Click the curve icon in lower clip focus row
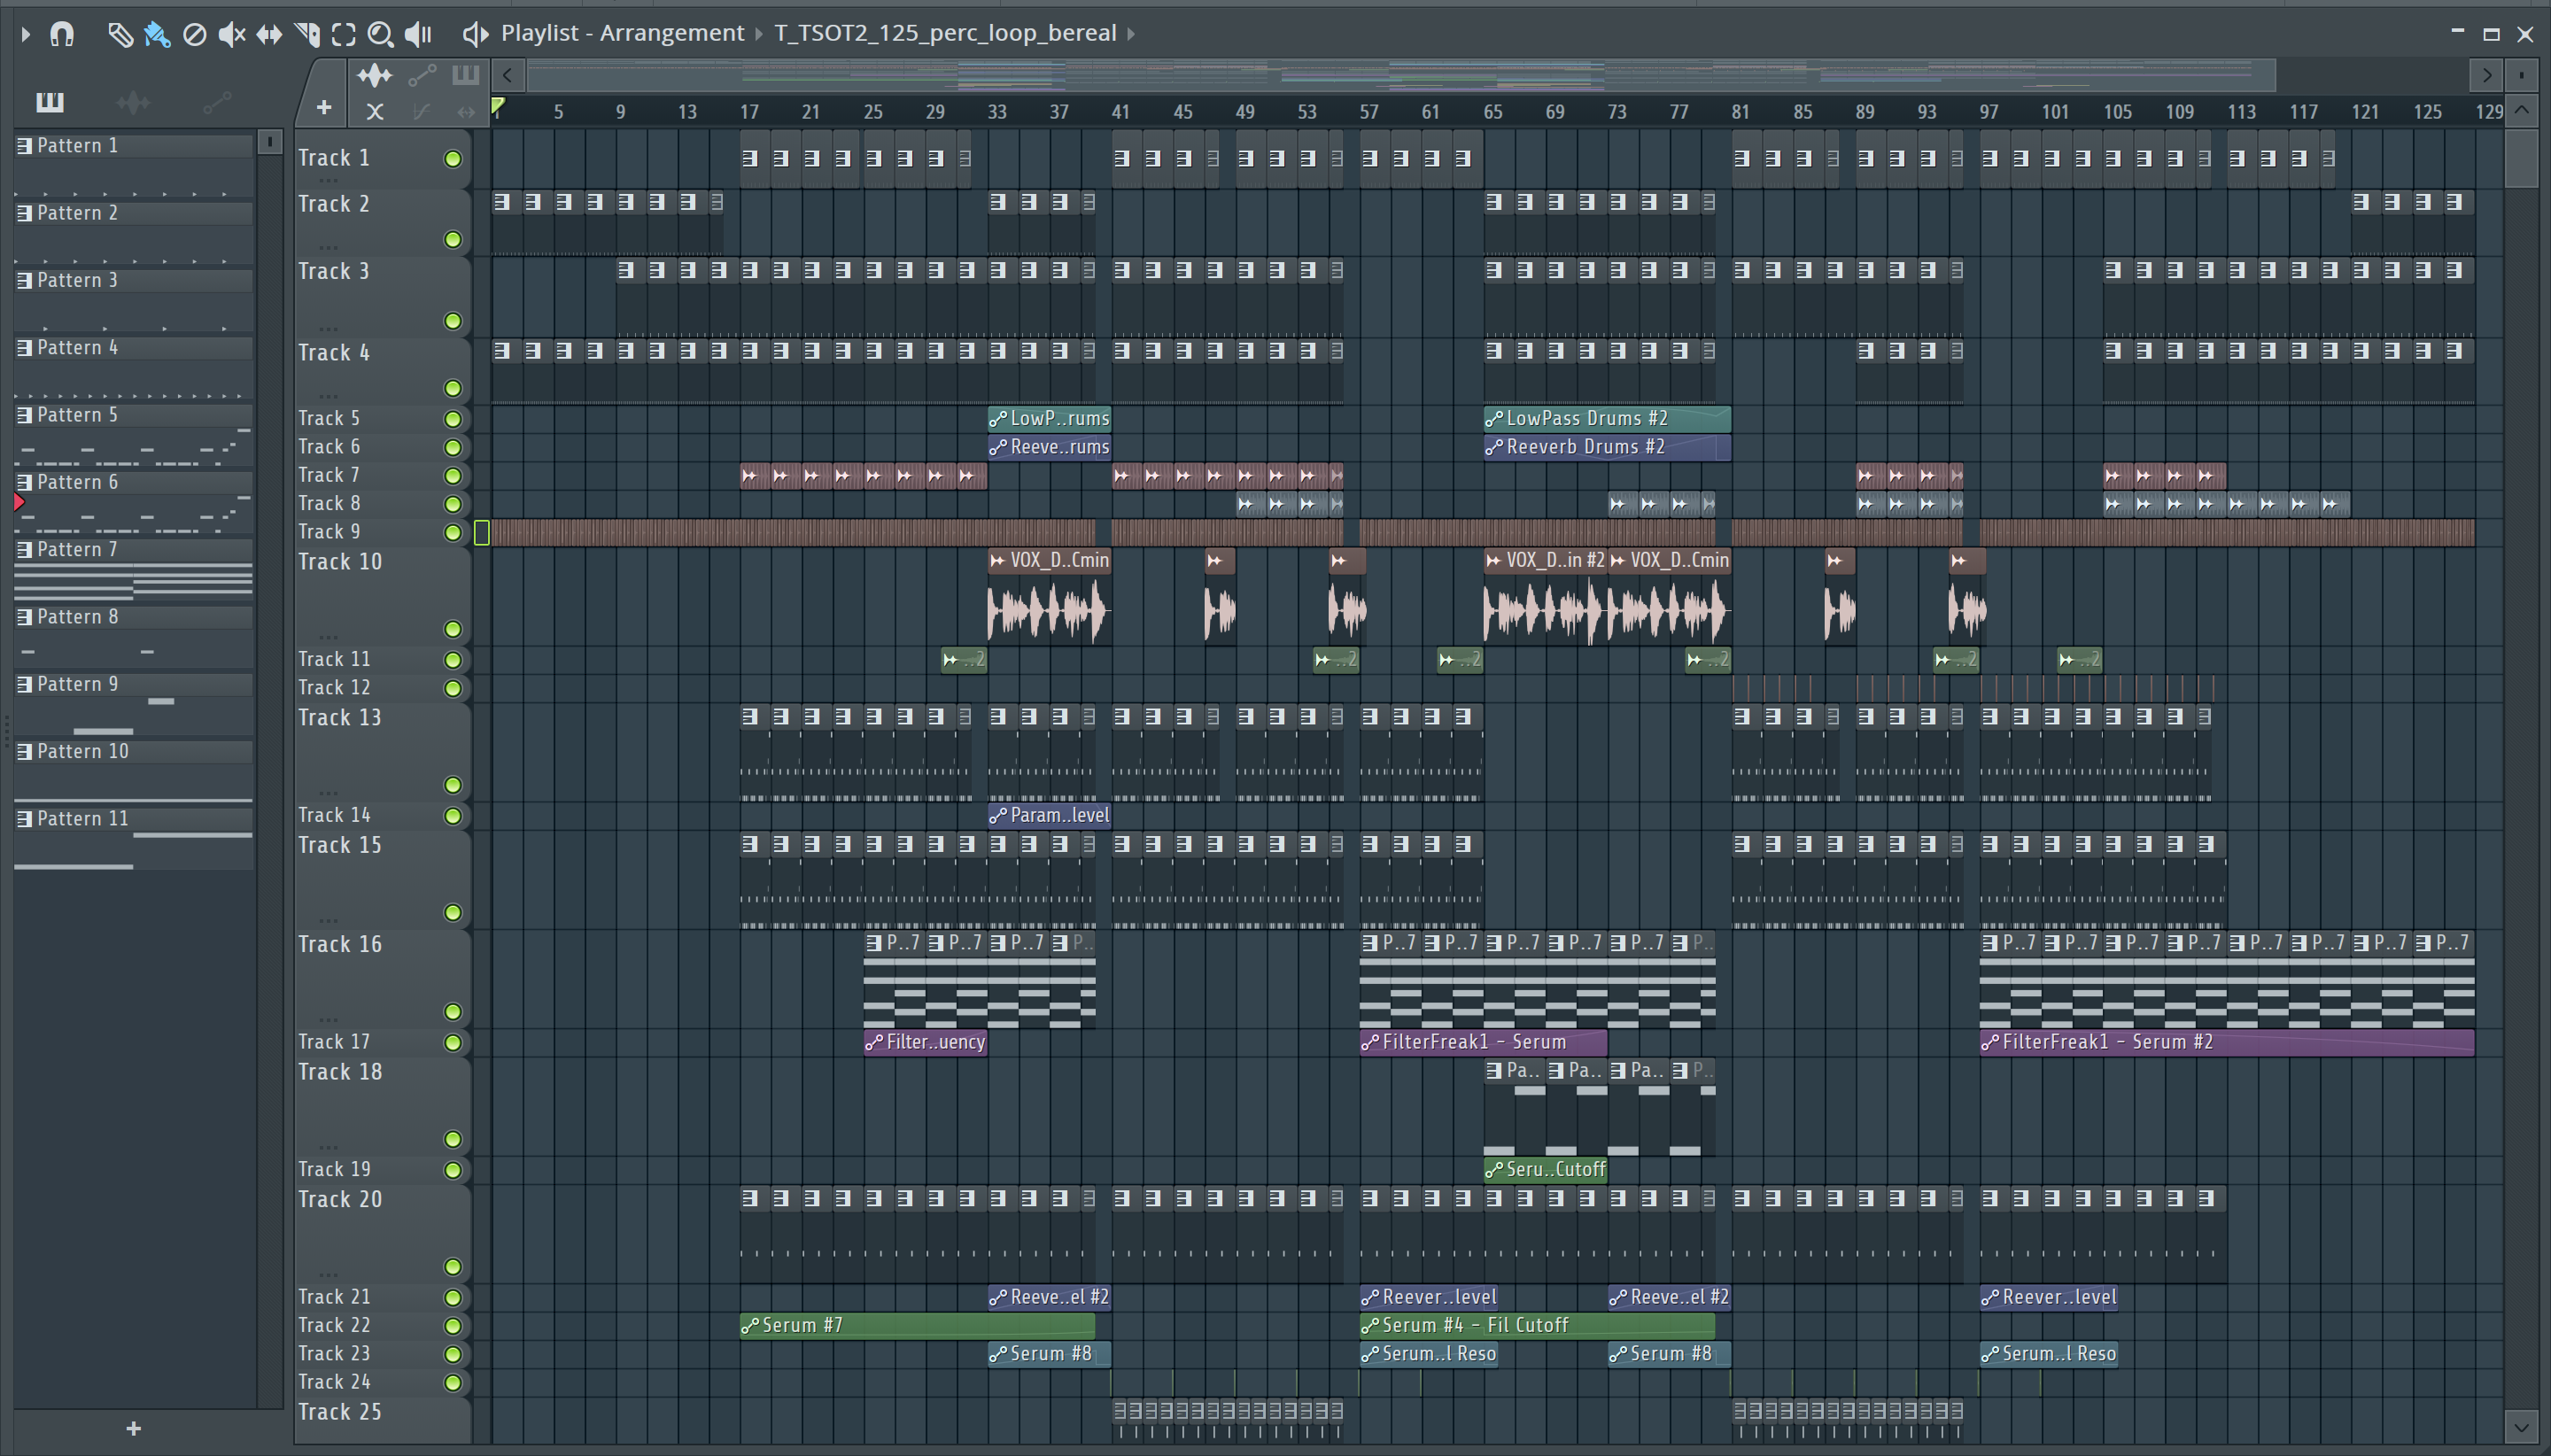Screen dimensions: 2551x1456 421,112
